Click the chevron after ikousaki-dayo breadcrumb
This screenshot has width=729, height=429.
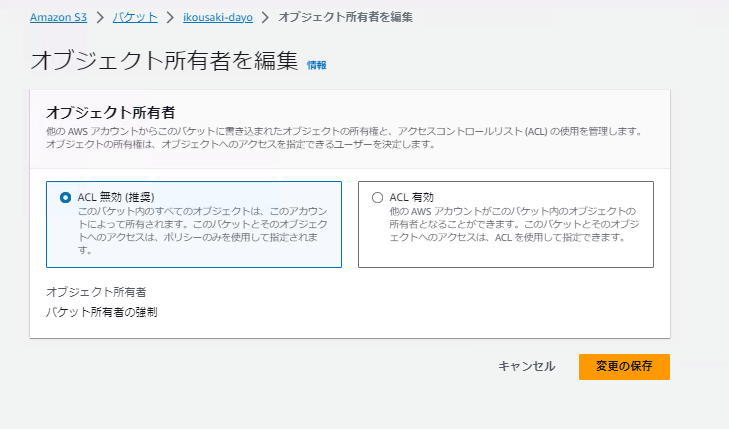(x=265, y=18)
